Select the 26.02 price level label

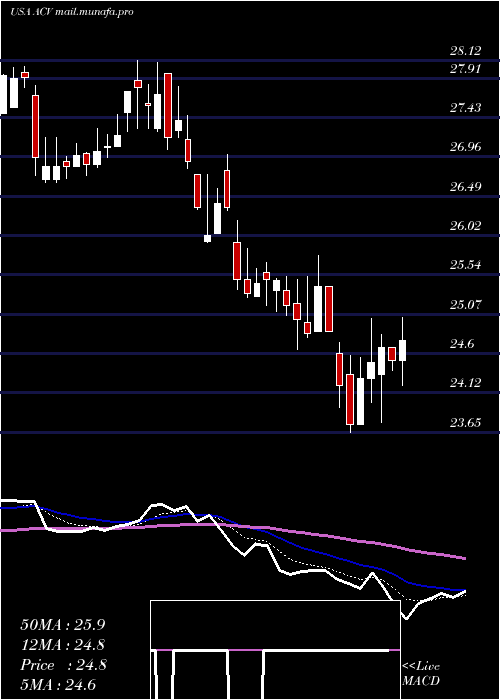pyautogui.click(x=466, y=225)
